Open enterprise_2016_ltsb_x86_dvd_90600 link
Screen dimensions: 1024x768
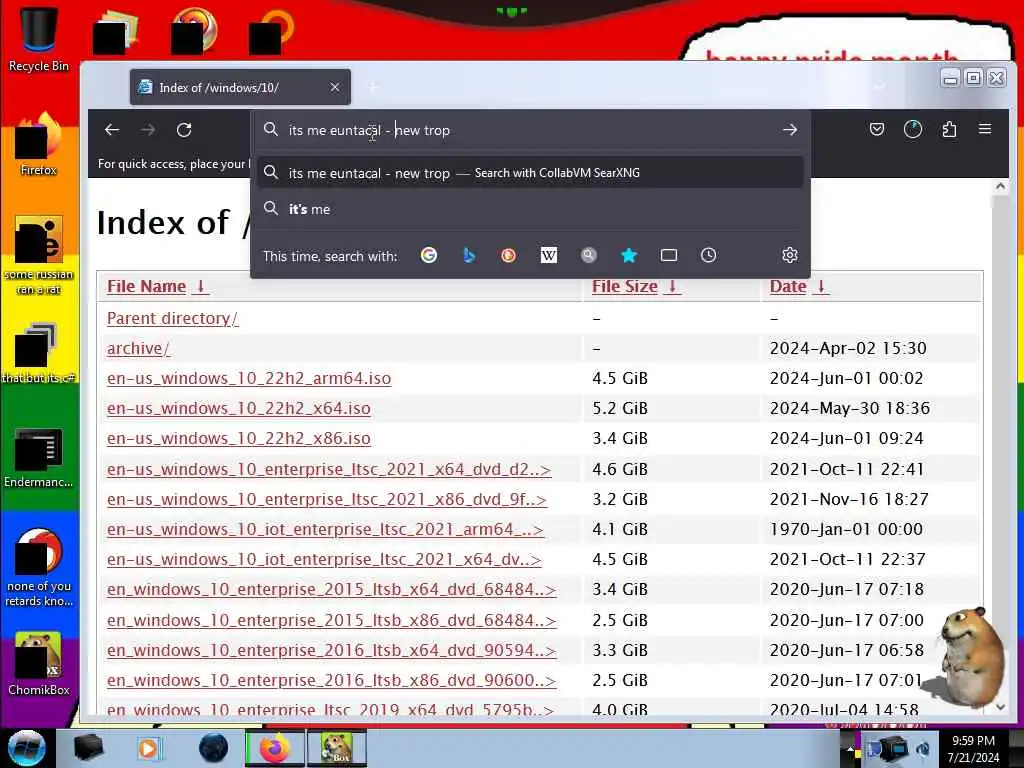point(332,680)
